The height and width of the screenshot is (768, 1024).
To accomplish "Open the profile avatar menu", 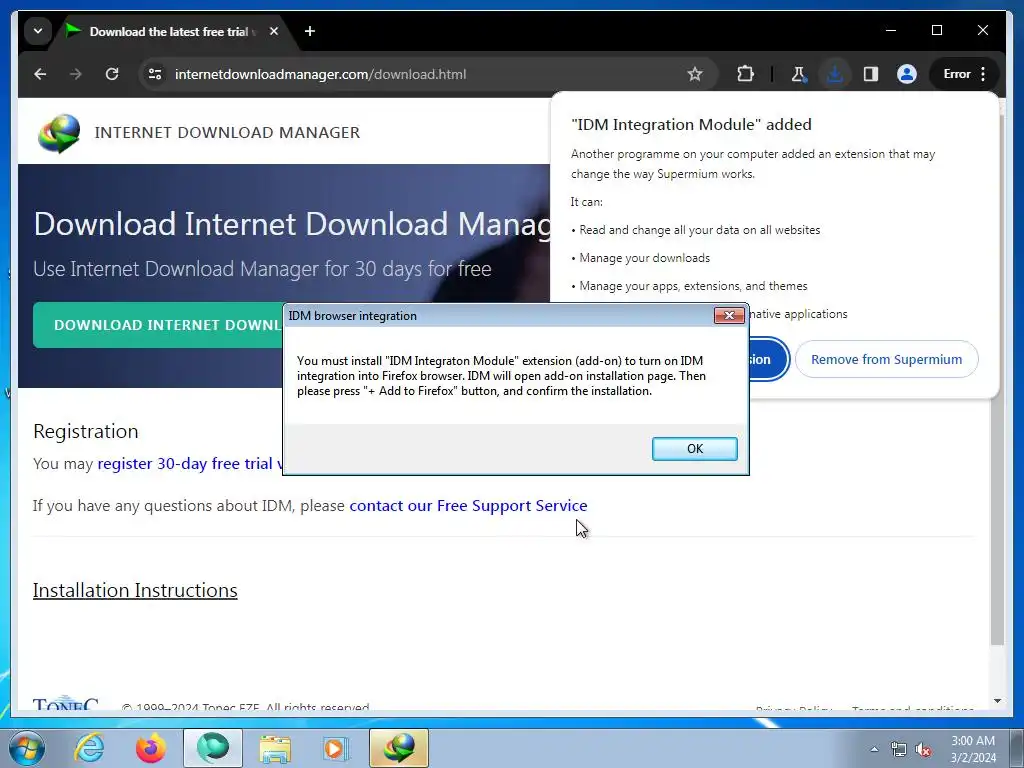I will [906, 74].
